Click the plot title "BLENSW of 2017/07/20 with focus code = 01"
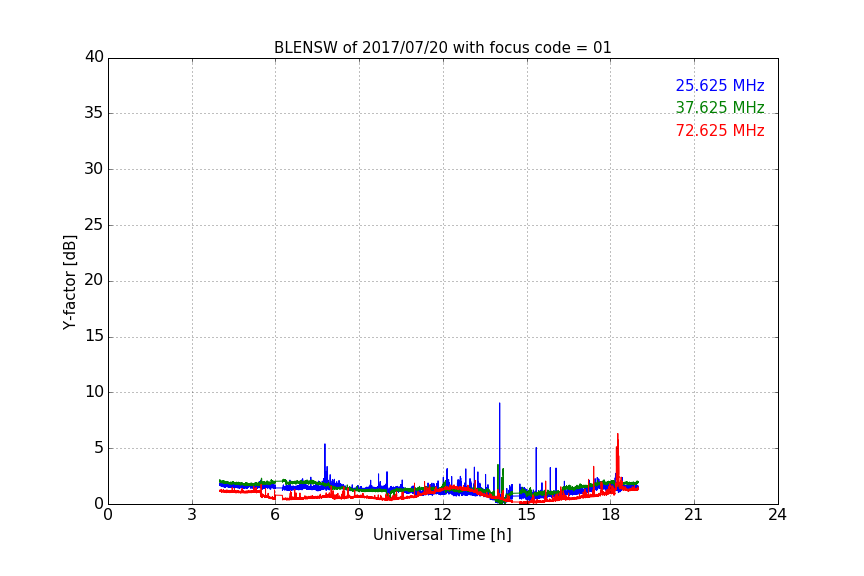 (442, 48)
